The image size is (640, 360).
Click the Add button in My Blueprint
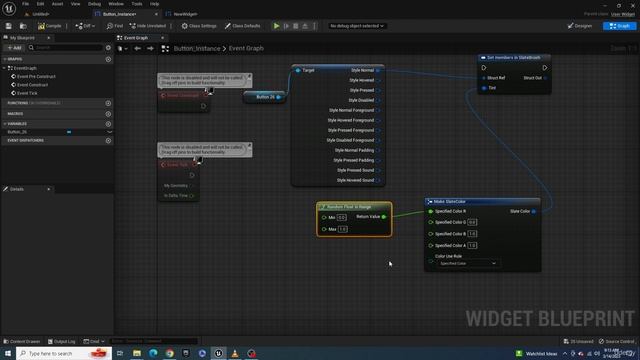[14, 48]
